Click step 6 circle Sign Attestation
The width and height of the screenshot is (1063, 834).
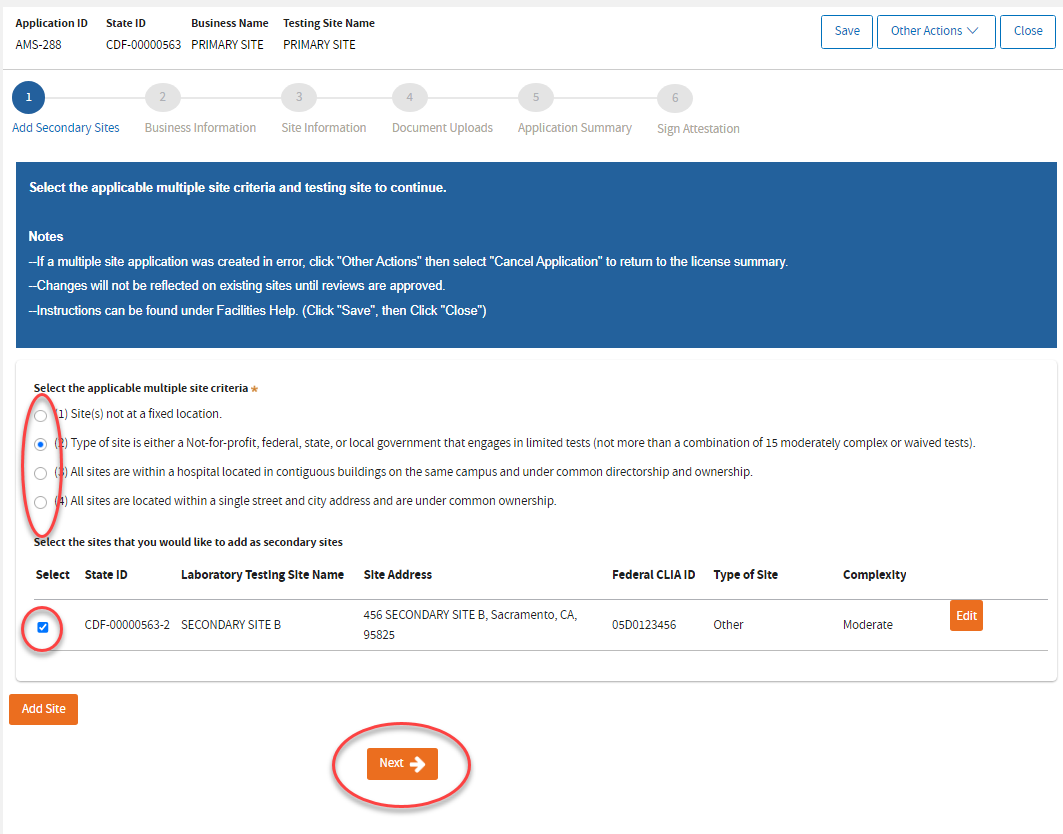pos(674,98)
